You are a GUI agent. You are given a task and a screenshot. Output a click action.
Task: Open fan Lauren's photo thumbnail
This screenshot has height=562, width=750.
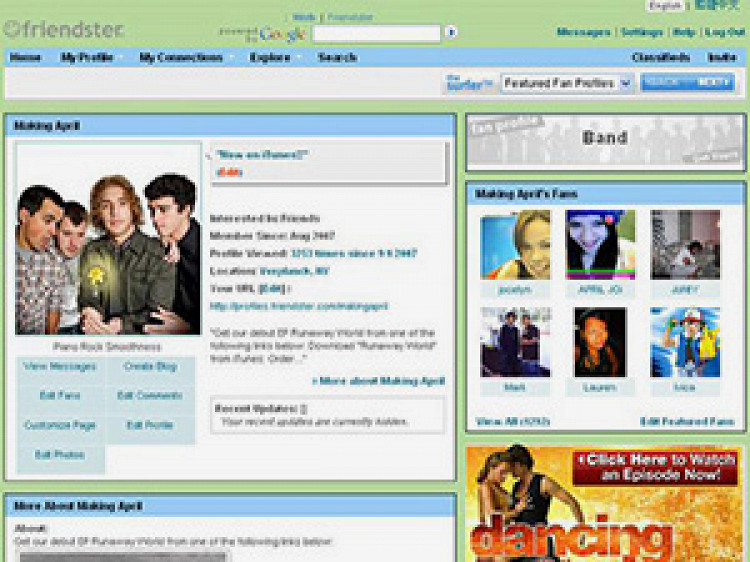coord(600,342)
